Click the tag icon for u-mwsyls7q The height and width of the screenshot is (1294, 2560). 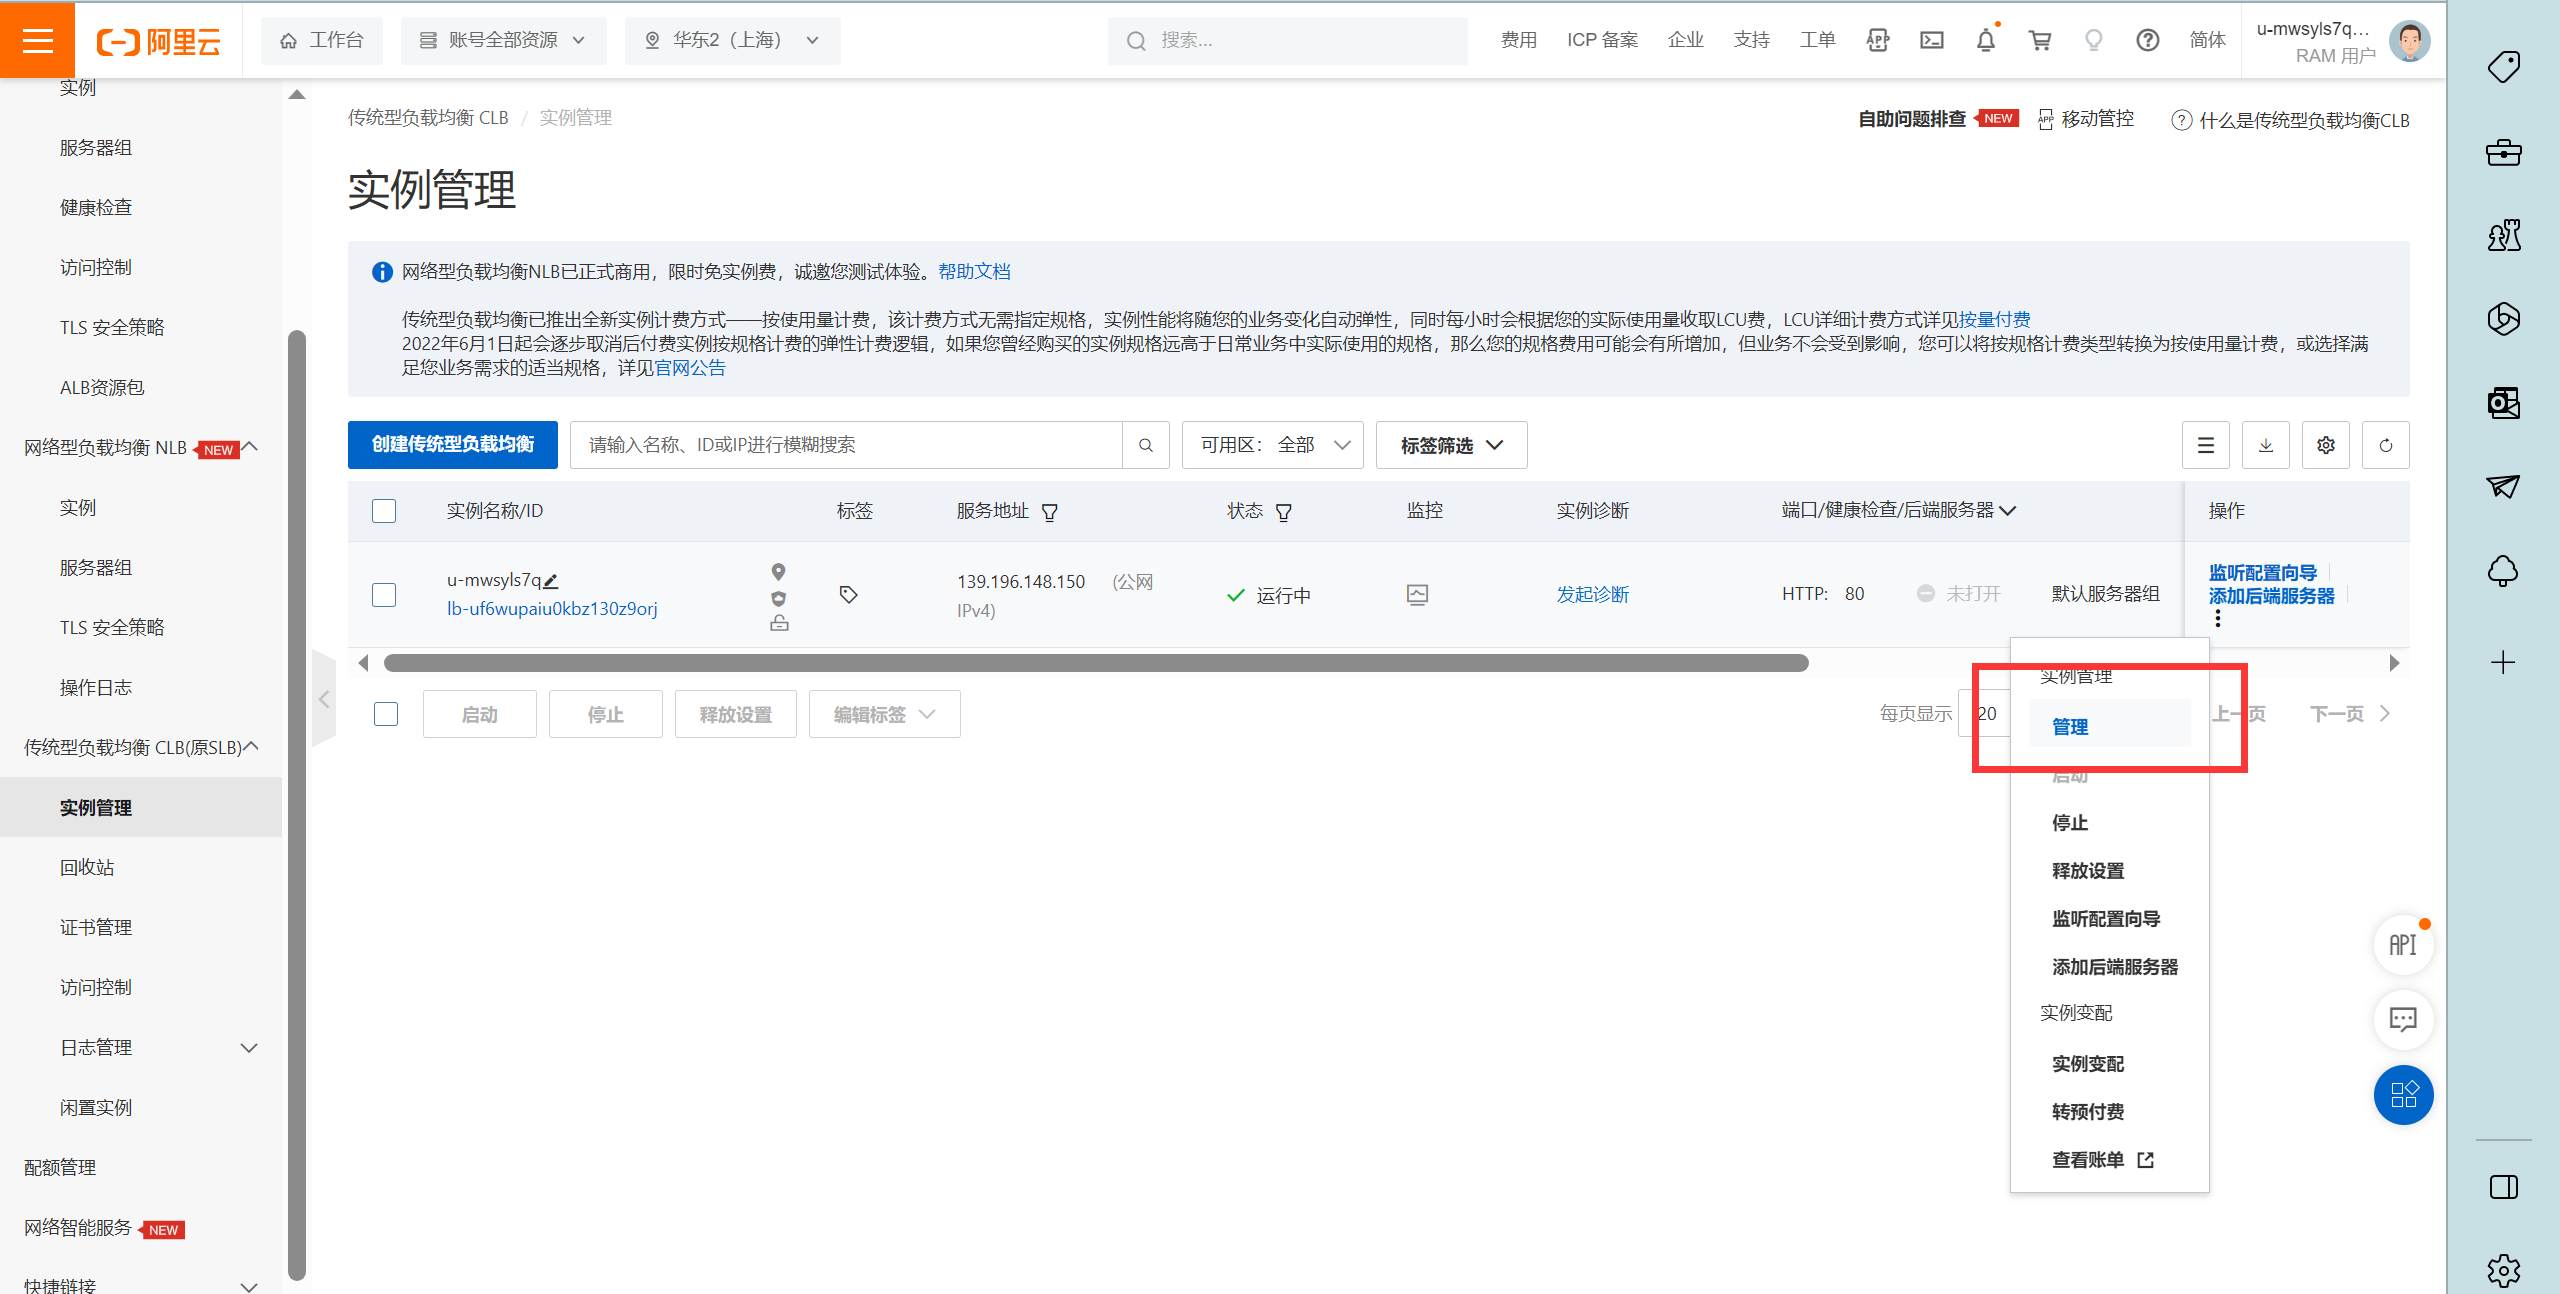click(848, 594)
